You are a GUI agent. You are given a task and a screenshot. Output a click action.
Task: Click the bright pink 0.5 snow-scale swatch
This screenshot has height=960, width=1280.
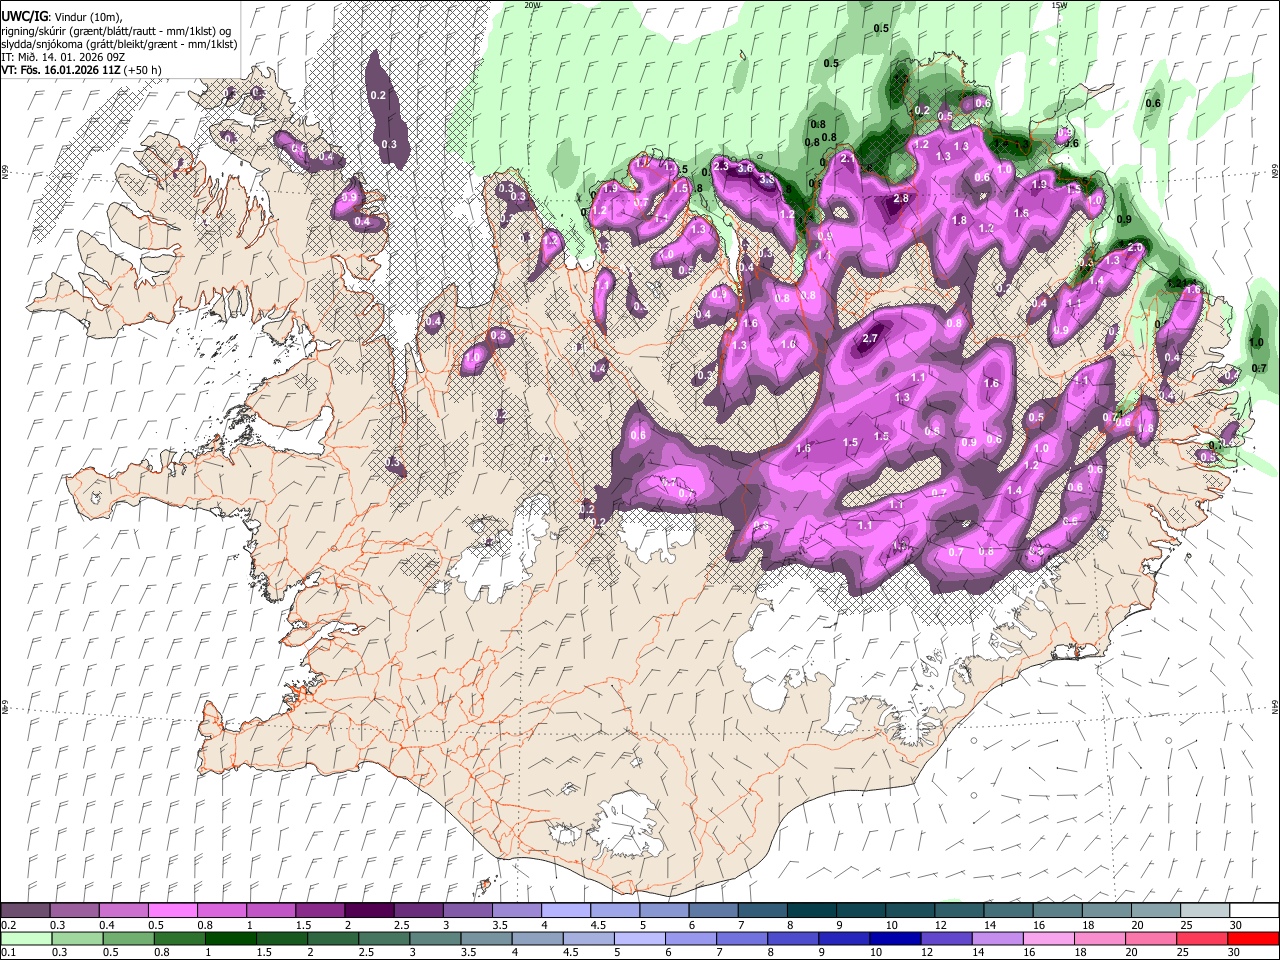coord(173,911)
